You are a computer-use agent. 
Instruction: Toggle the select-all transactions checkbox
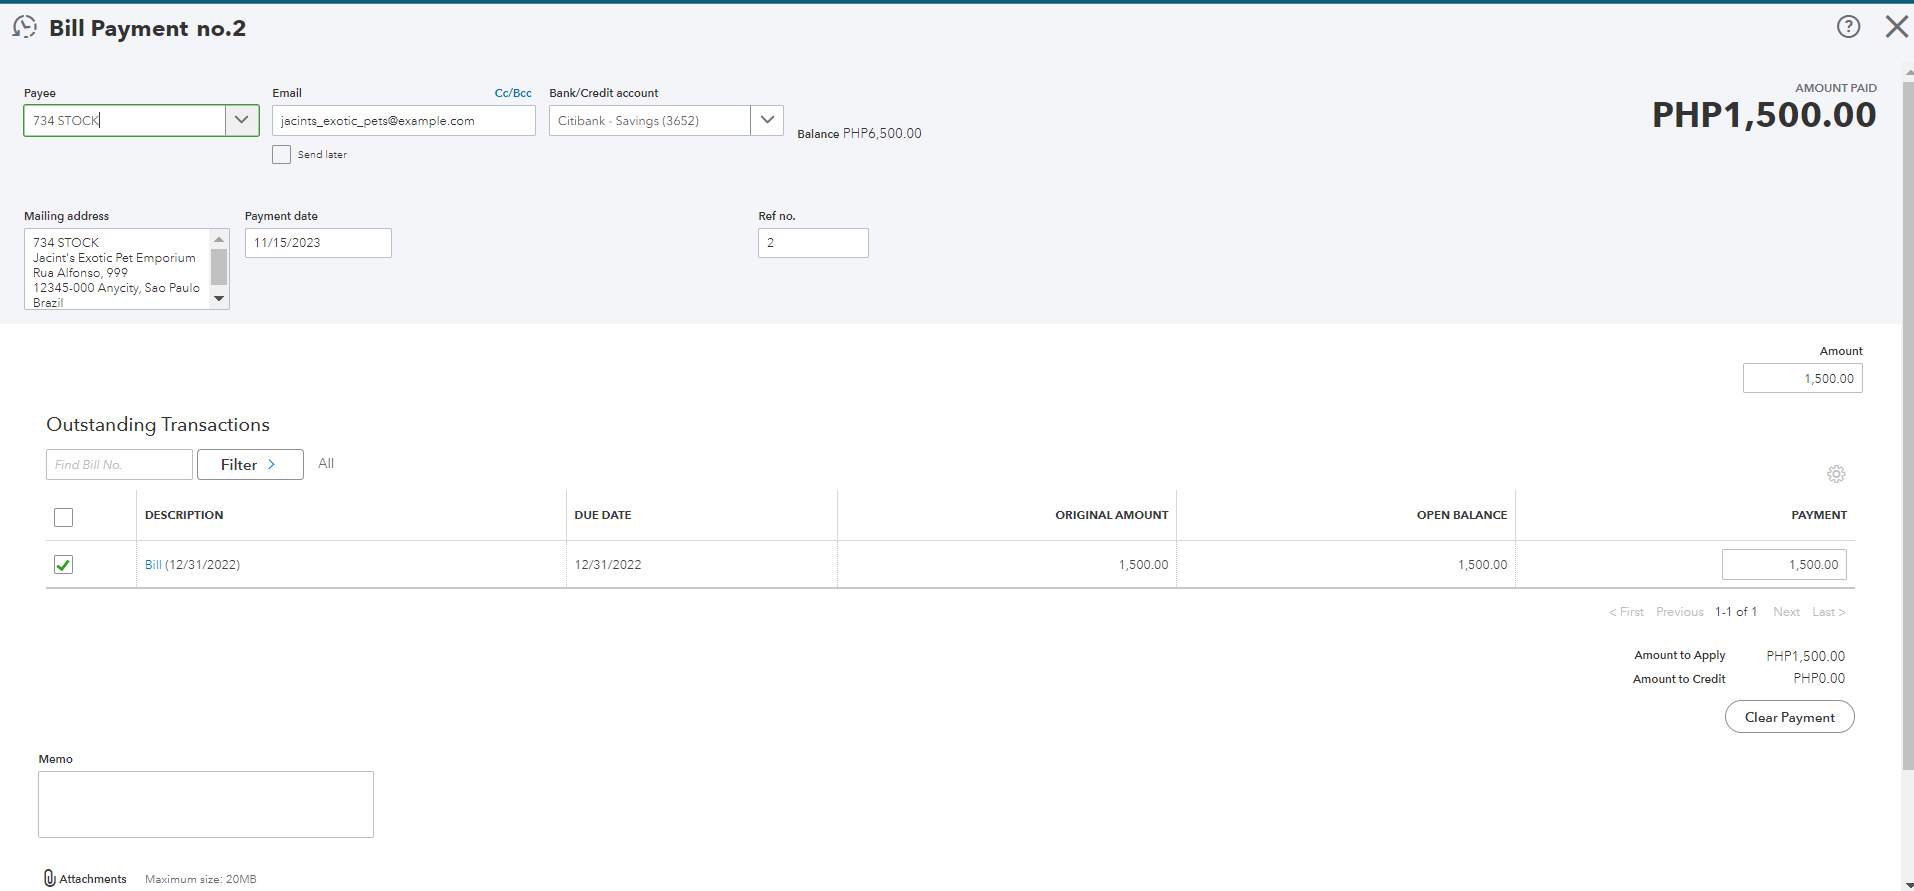tap(64, 517)
